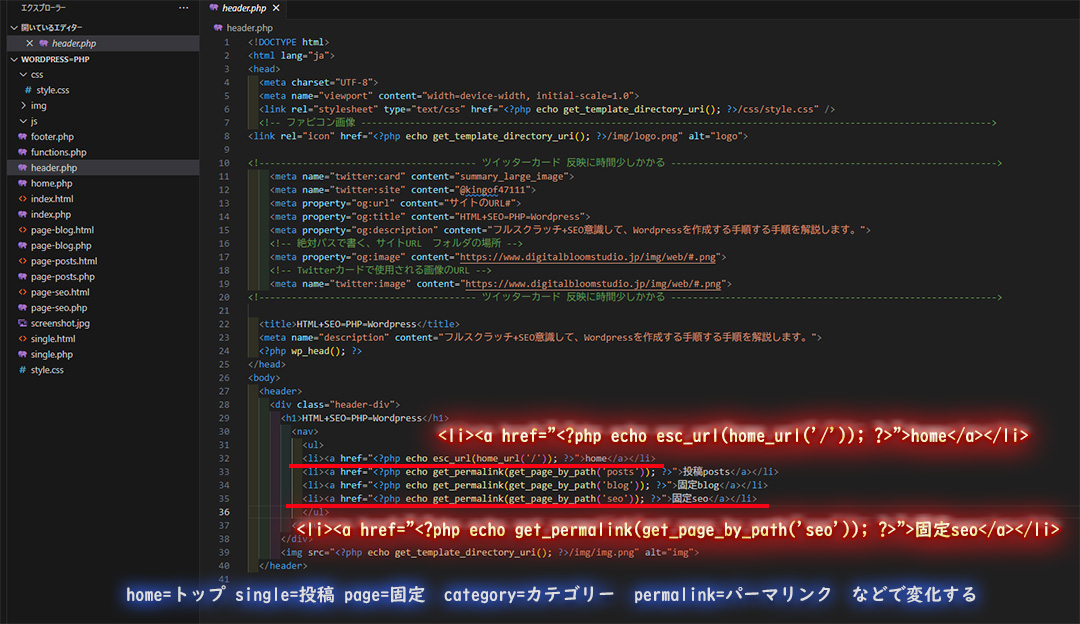Viewport: 1080px width, 624px height.
Task: Switch to the header.php editor tab
Action: pyautogui.click(x=244, y=8)
